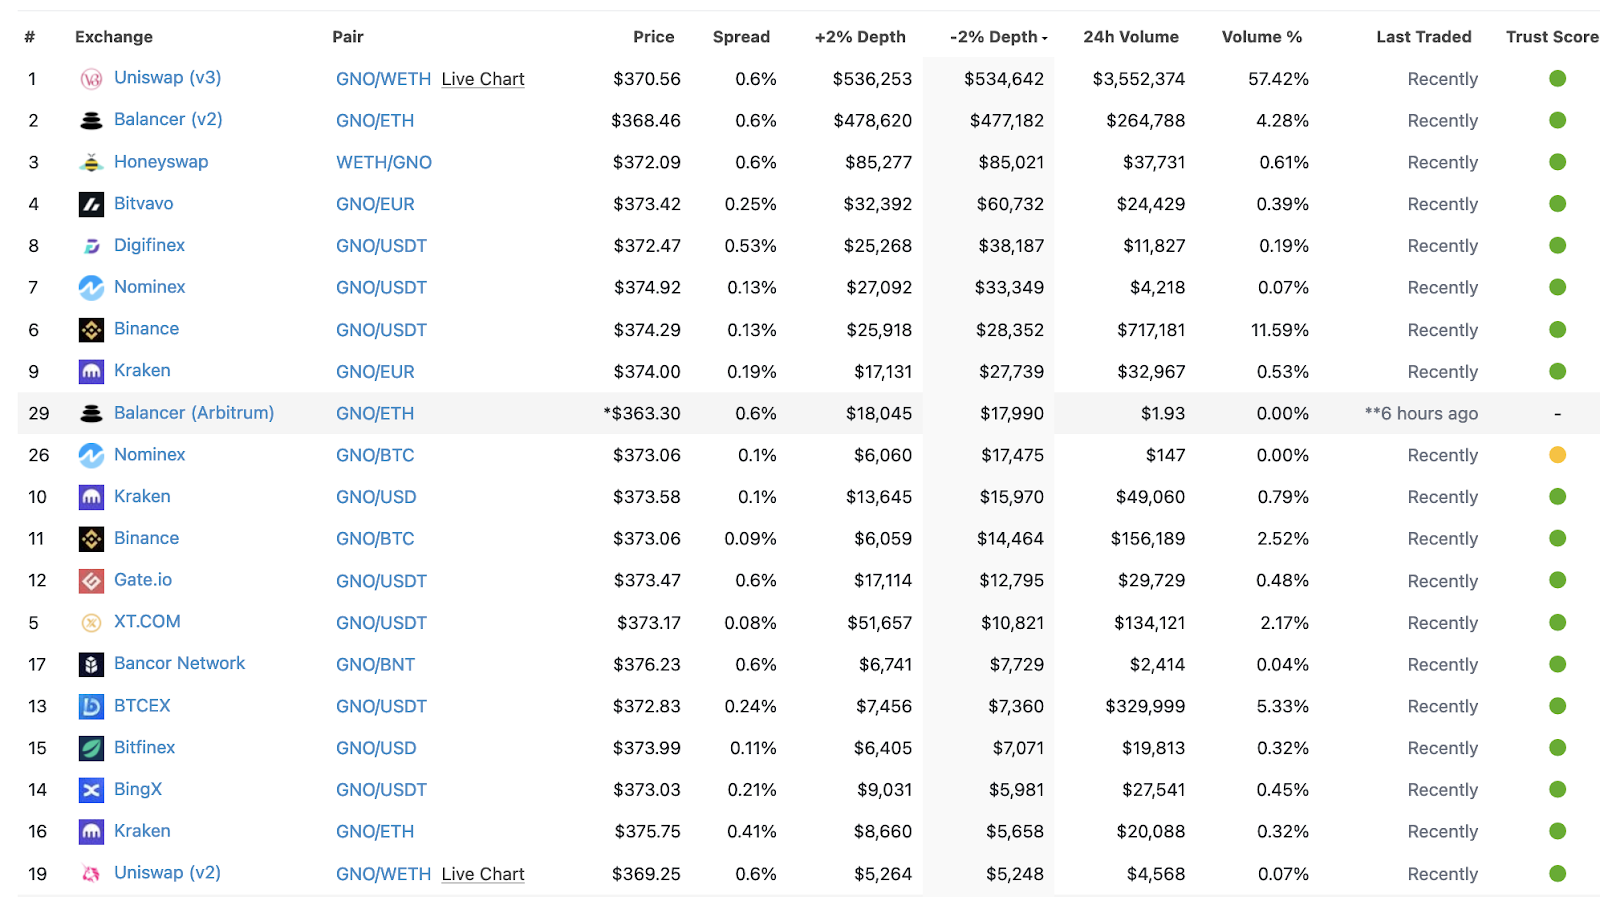Screen dimensions: 1600x897
Task: Open GNO/EUR pair link on Bitvavo row
Action: (x=375, y=204)
